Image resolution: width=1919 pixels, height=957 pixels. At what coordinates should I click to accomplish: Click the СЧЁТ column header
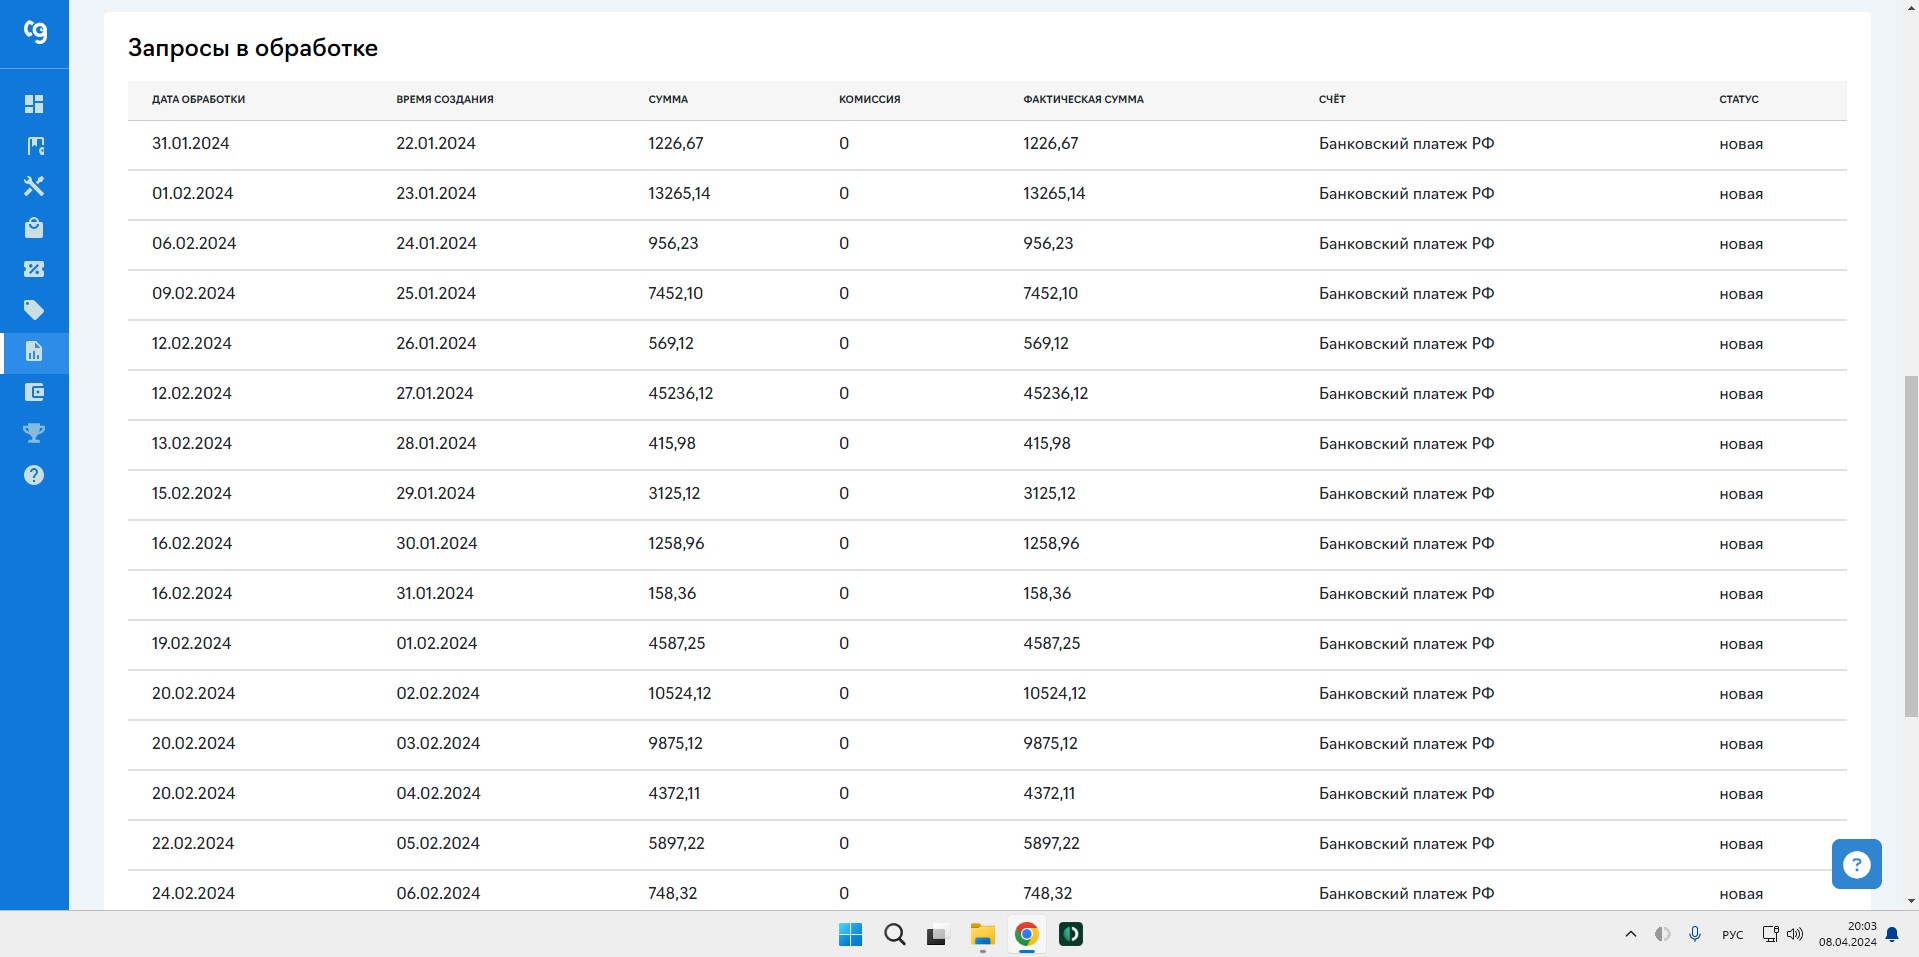(1332, 99)
